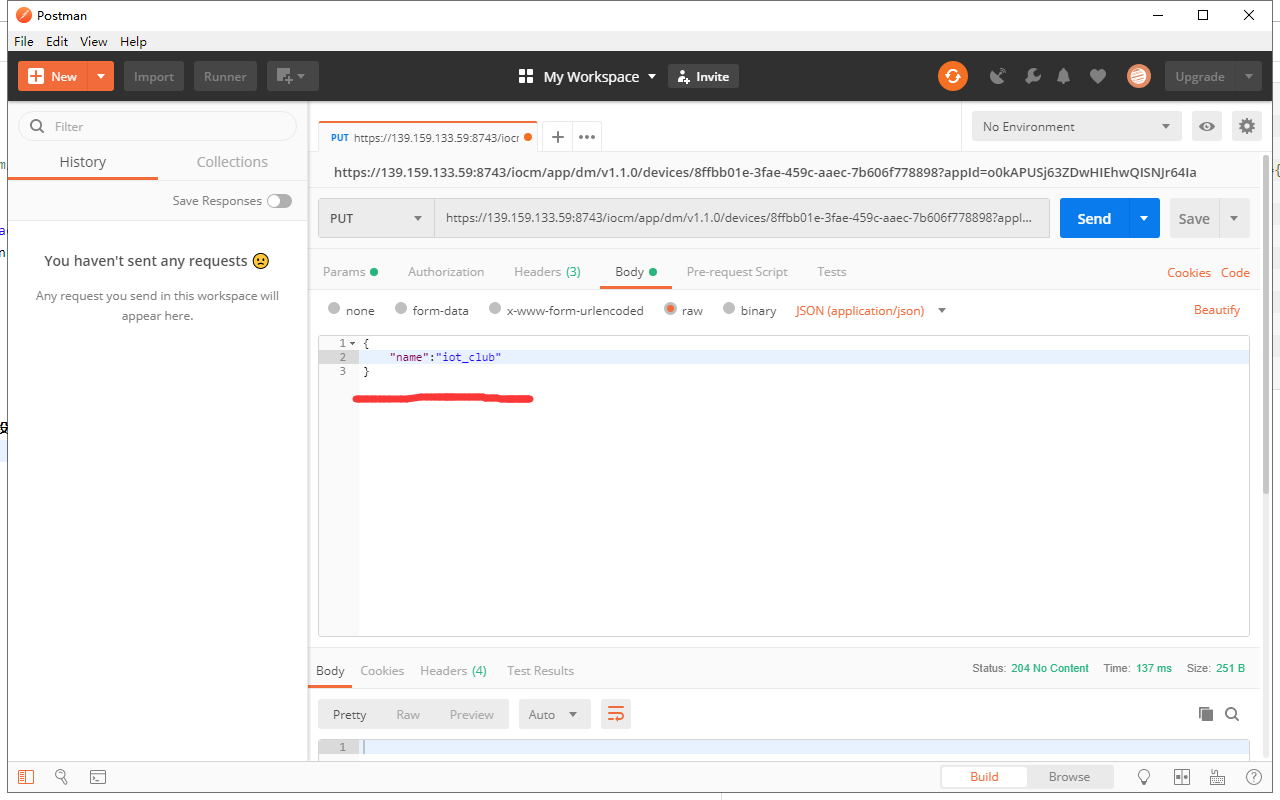1280x800 pixels.
Task: Click the Beautify link
Action: click(x=1217, y=310)
